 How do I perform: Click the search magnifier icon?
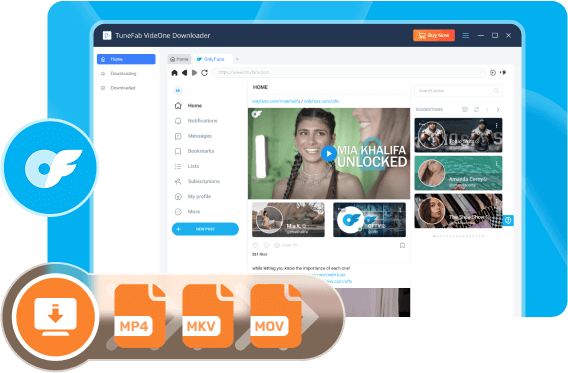[x=496, y=91]
